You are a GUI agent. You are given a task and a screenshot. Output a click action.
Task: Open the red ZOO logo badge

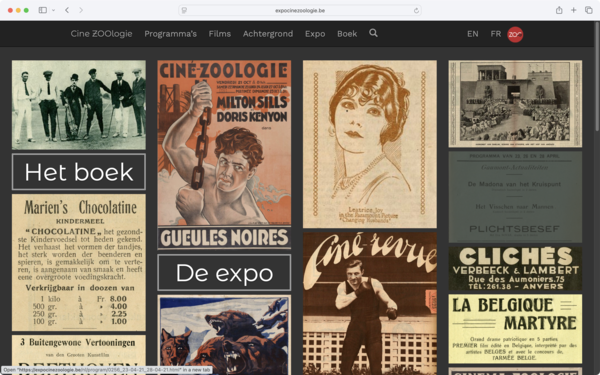tap(515, 34)
